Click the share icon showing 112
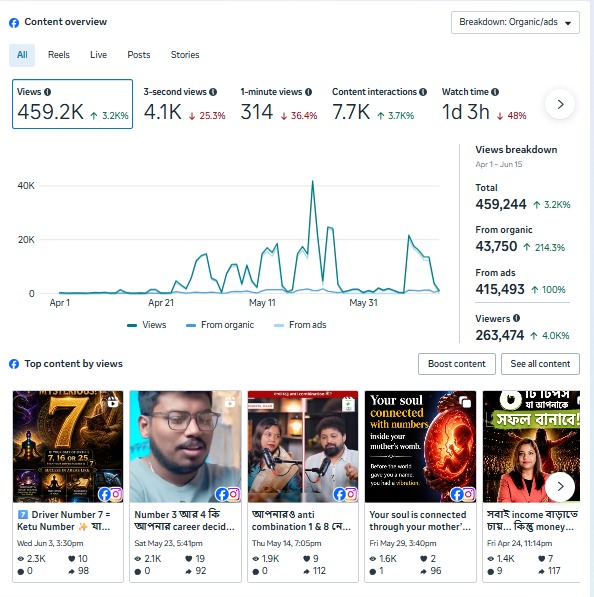594x597 pixels. tap(307, 571)
